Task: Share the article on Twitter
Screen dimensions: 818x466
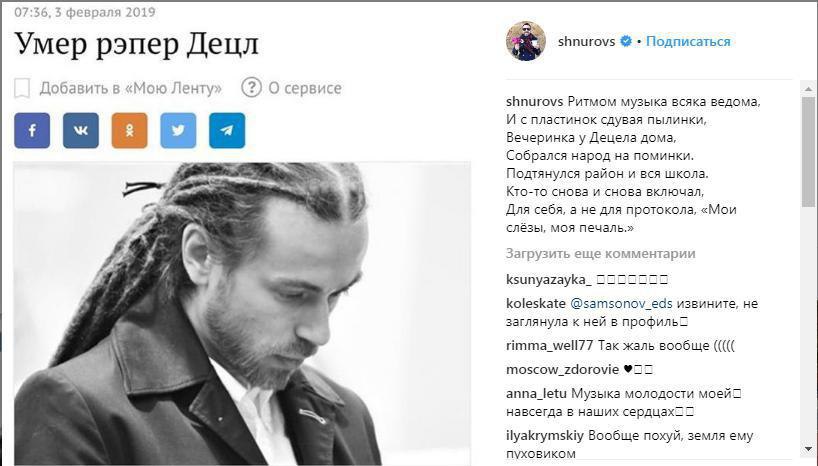Action: (178, 130)
